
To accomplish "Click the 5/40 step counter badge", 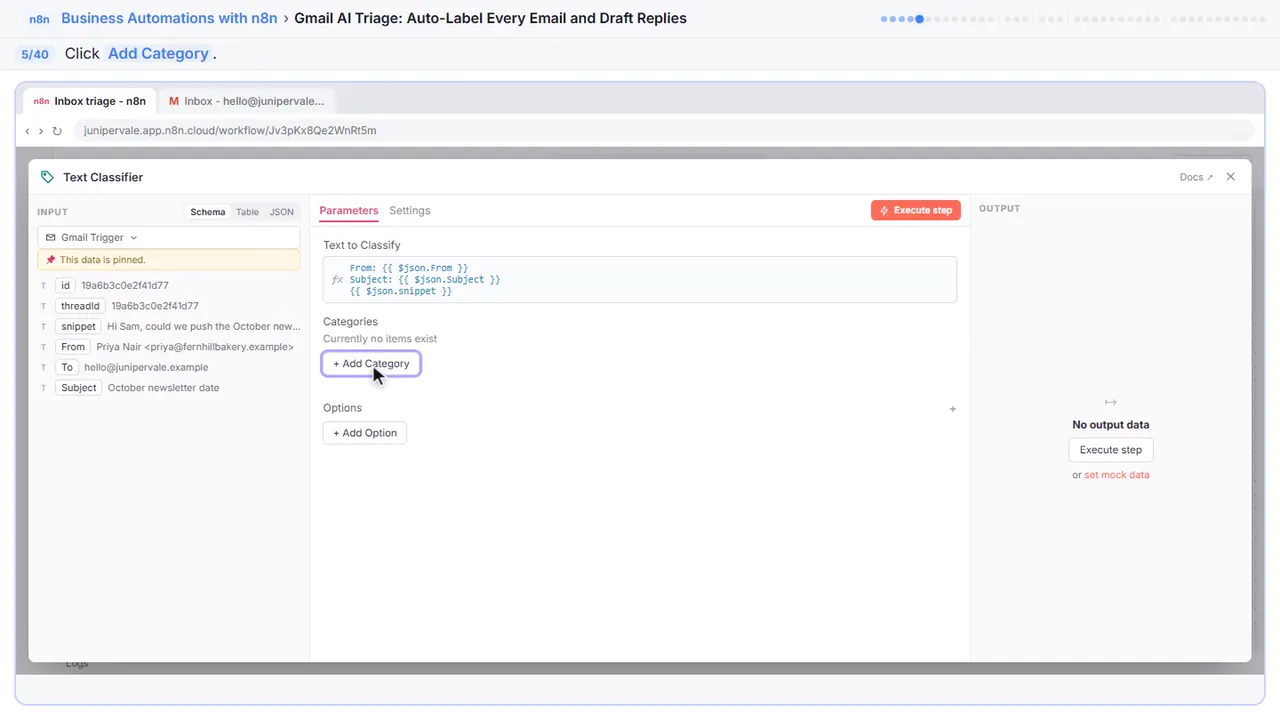I will [x=35, y=54].
